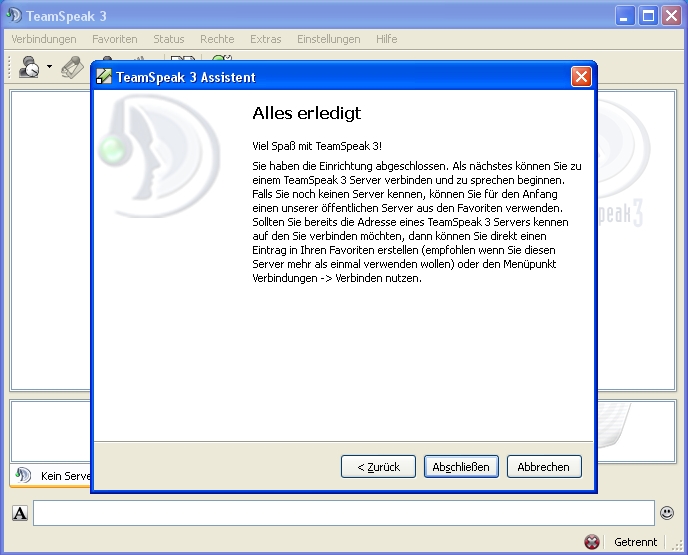Click the text format A icon
The height and width of the screenshot is (555, 688).
[x=20, y=513]
